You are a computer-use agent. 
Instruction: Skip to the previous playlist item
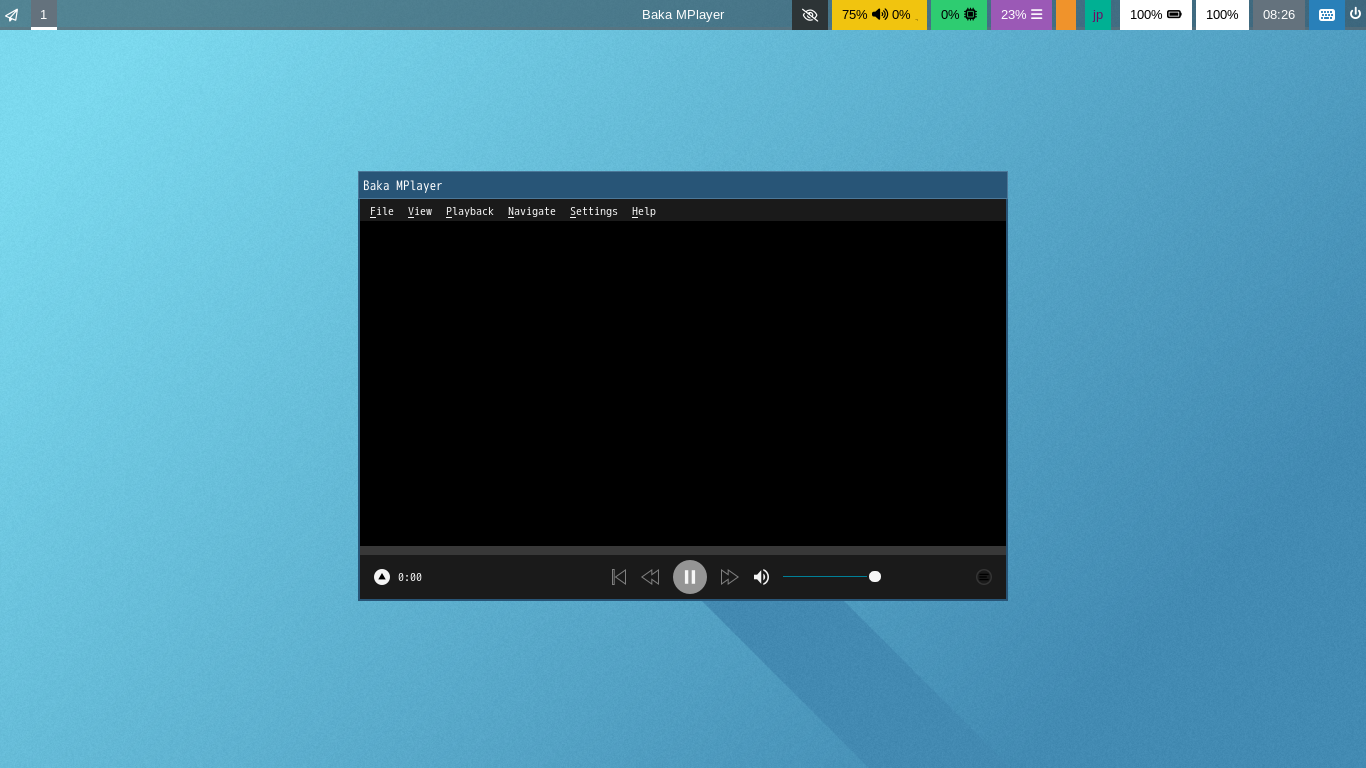618,577
